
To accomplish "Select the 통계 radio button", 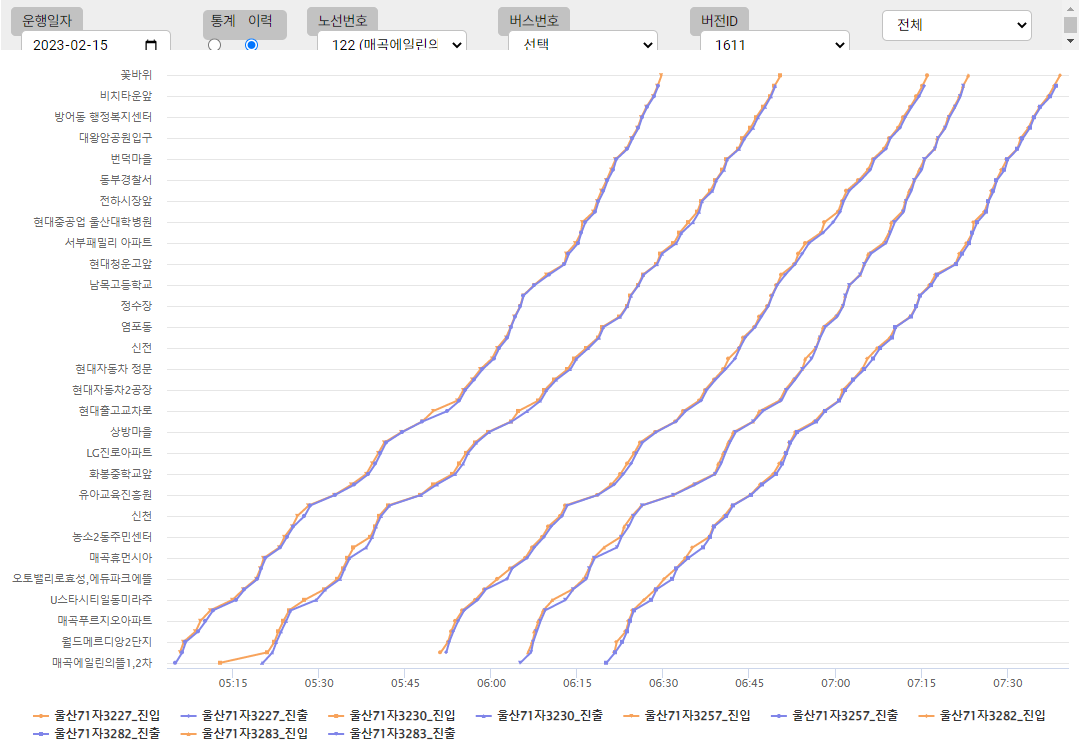I will tap(214, 45).
